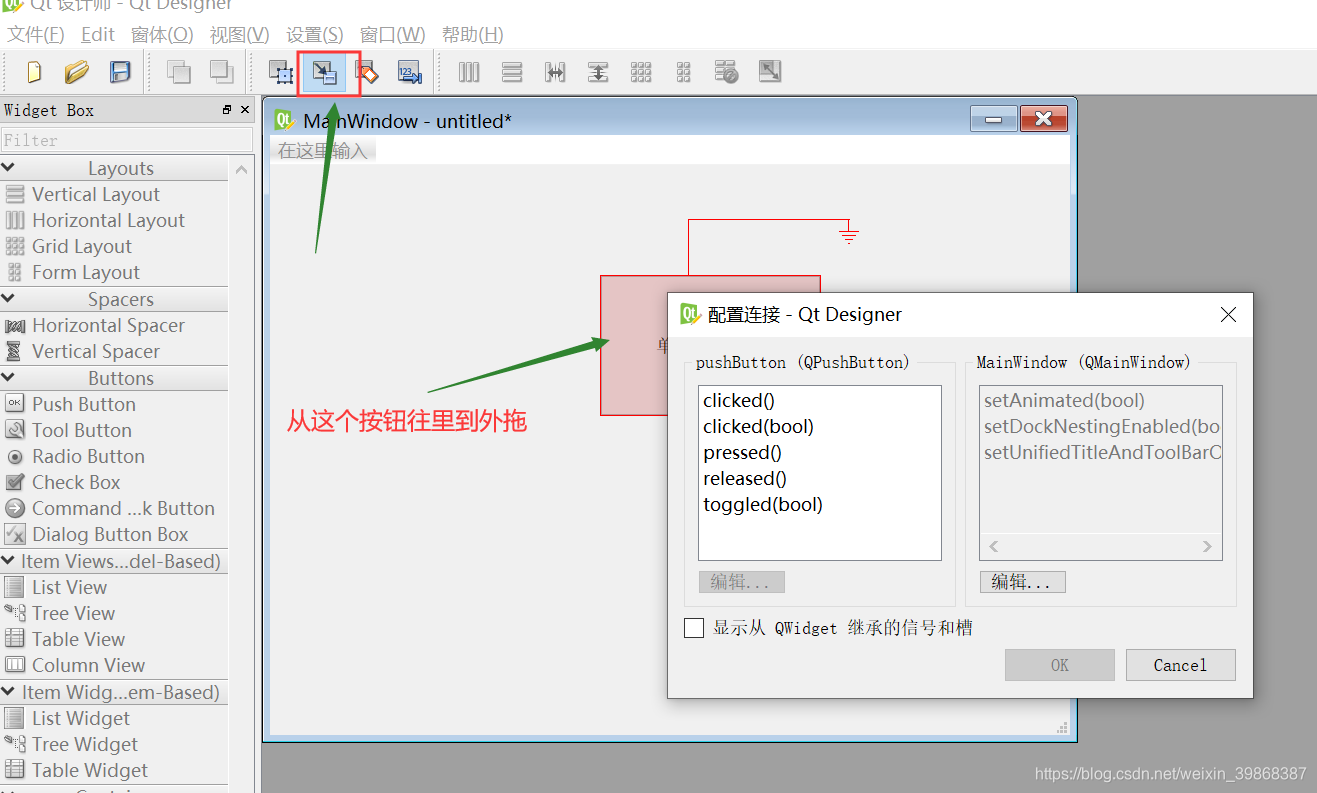Float the Widget Box dock panel
Viewport: 1317px width, 793px height.
click(227, 110)
